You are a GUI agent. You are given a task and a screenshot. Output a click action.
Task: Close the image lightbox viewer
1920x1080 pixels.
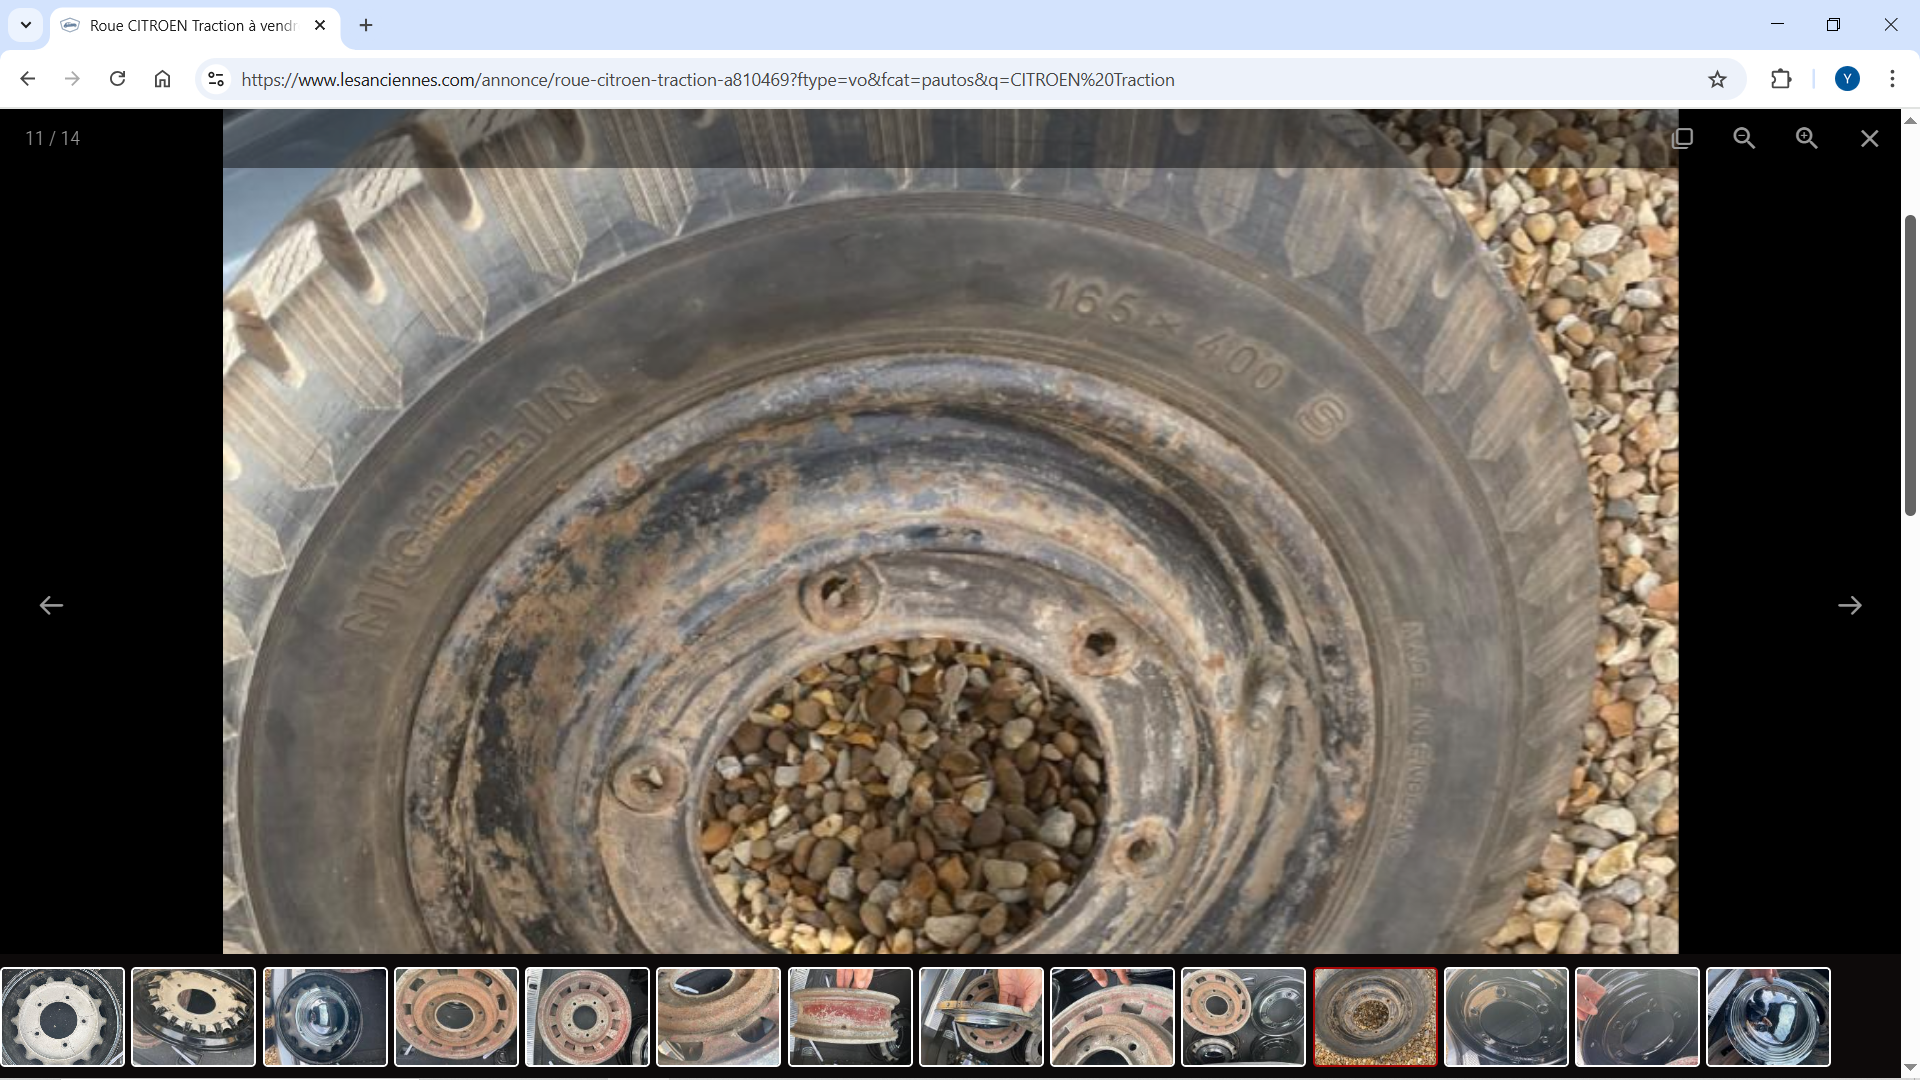pyautogui.click(x=1869, y=138)
